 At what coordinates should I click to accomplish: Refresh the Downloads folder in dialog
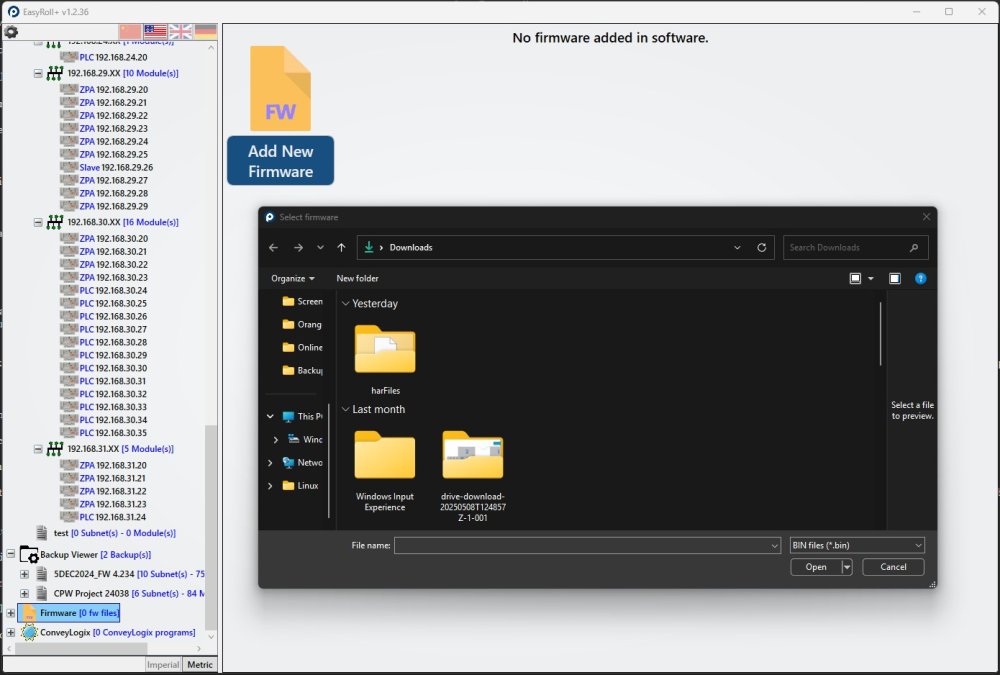click(762, 248)
